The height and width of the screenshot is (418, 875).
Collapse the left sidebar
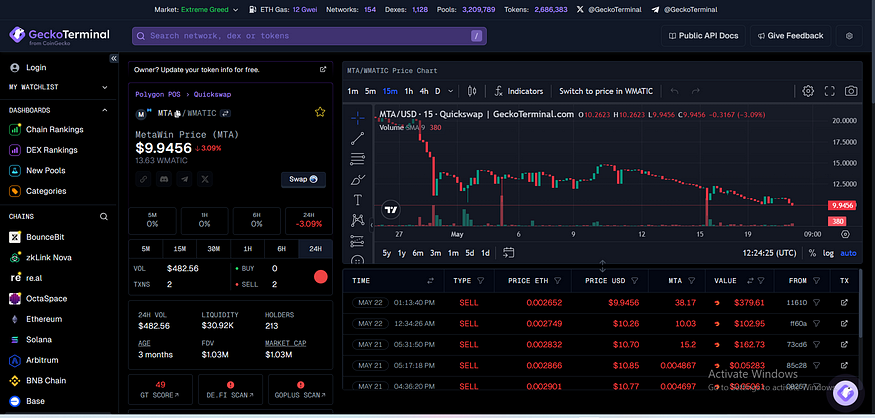click(113, 58)
